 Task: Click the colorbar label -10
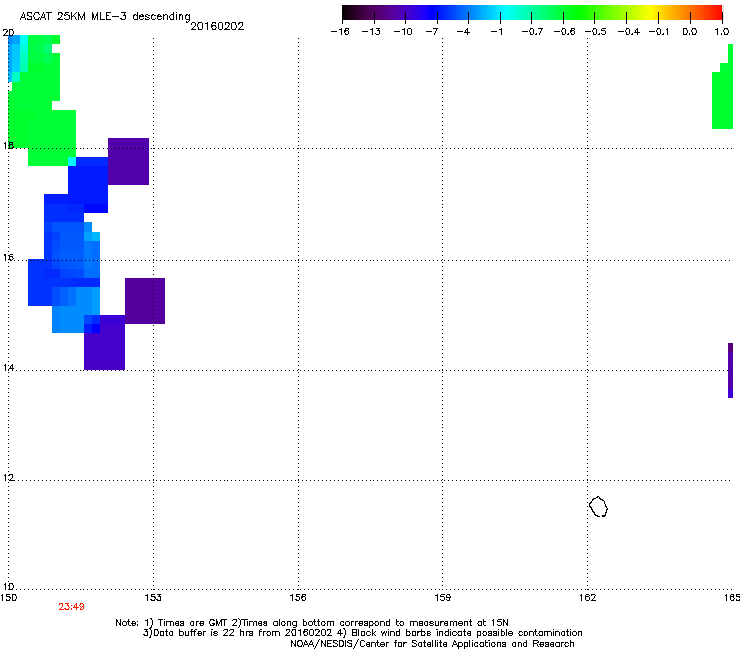coord(403,32)
